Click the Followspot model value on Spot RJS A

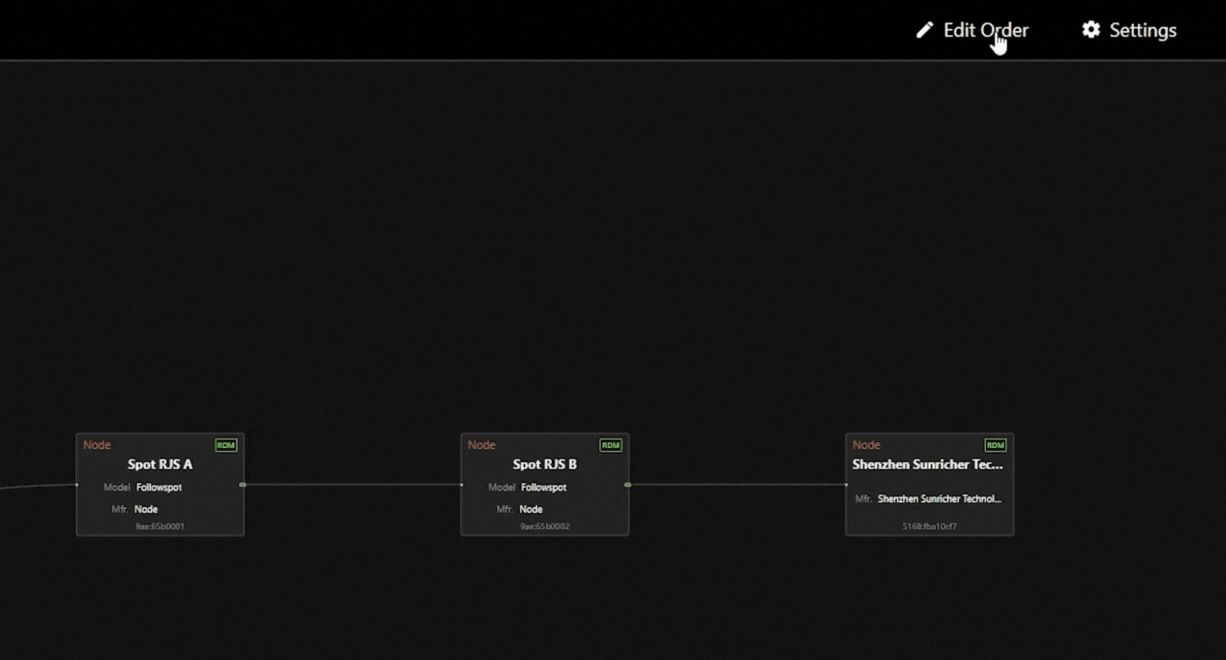[159, 488]
